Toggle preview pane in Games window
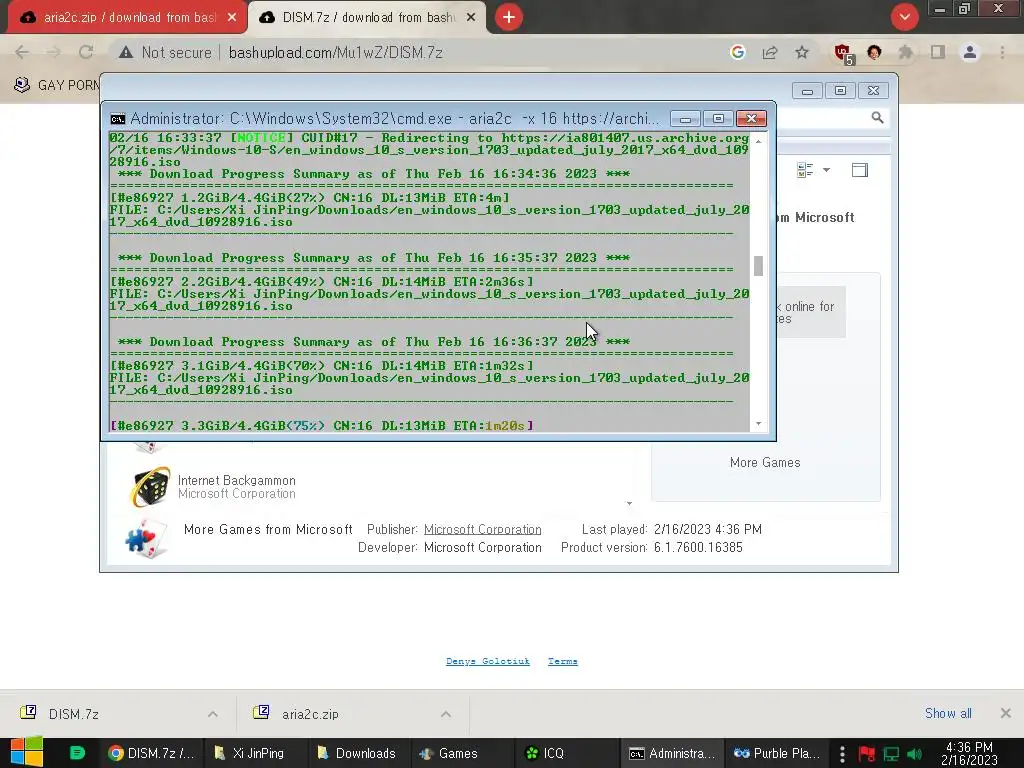 860,170
